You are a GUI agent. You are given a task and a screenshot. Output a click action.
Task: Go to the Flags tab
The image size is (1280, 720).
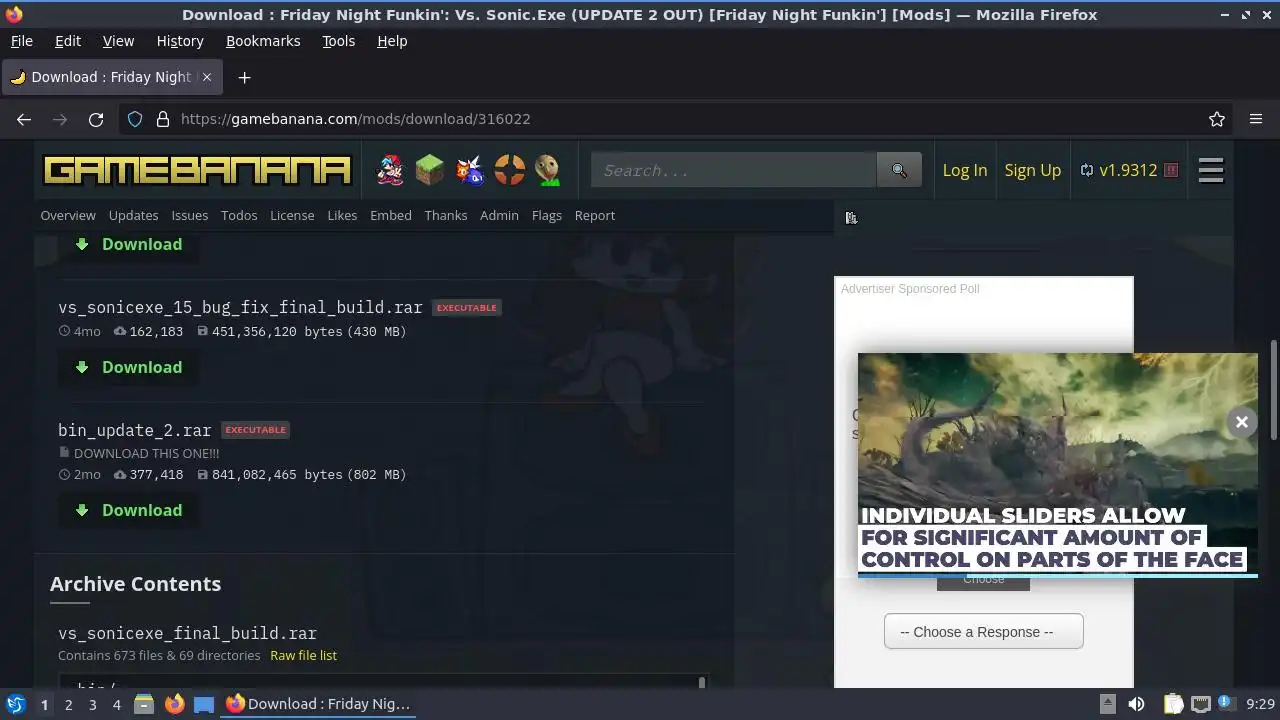pos(546,215)
